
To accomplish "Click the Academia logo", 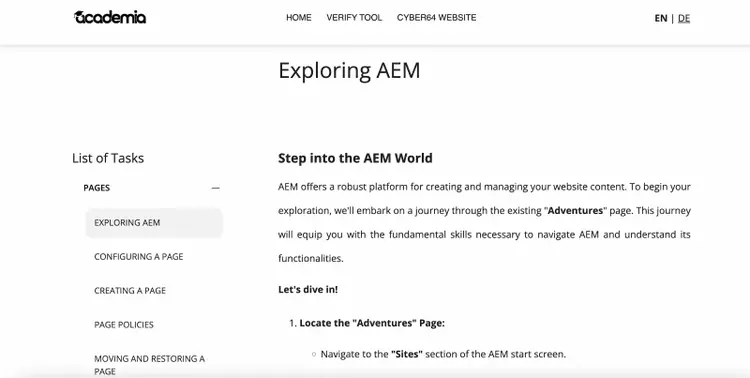I will 110,17.
